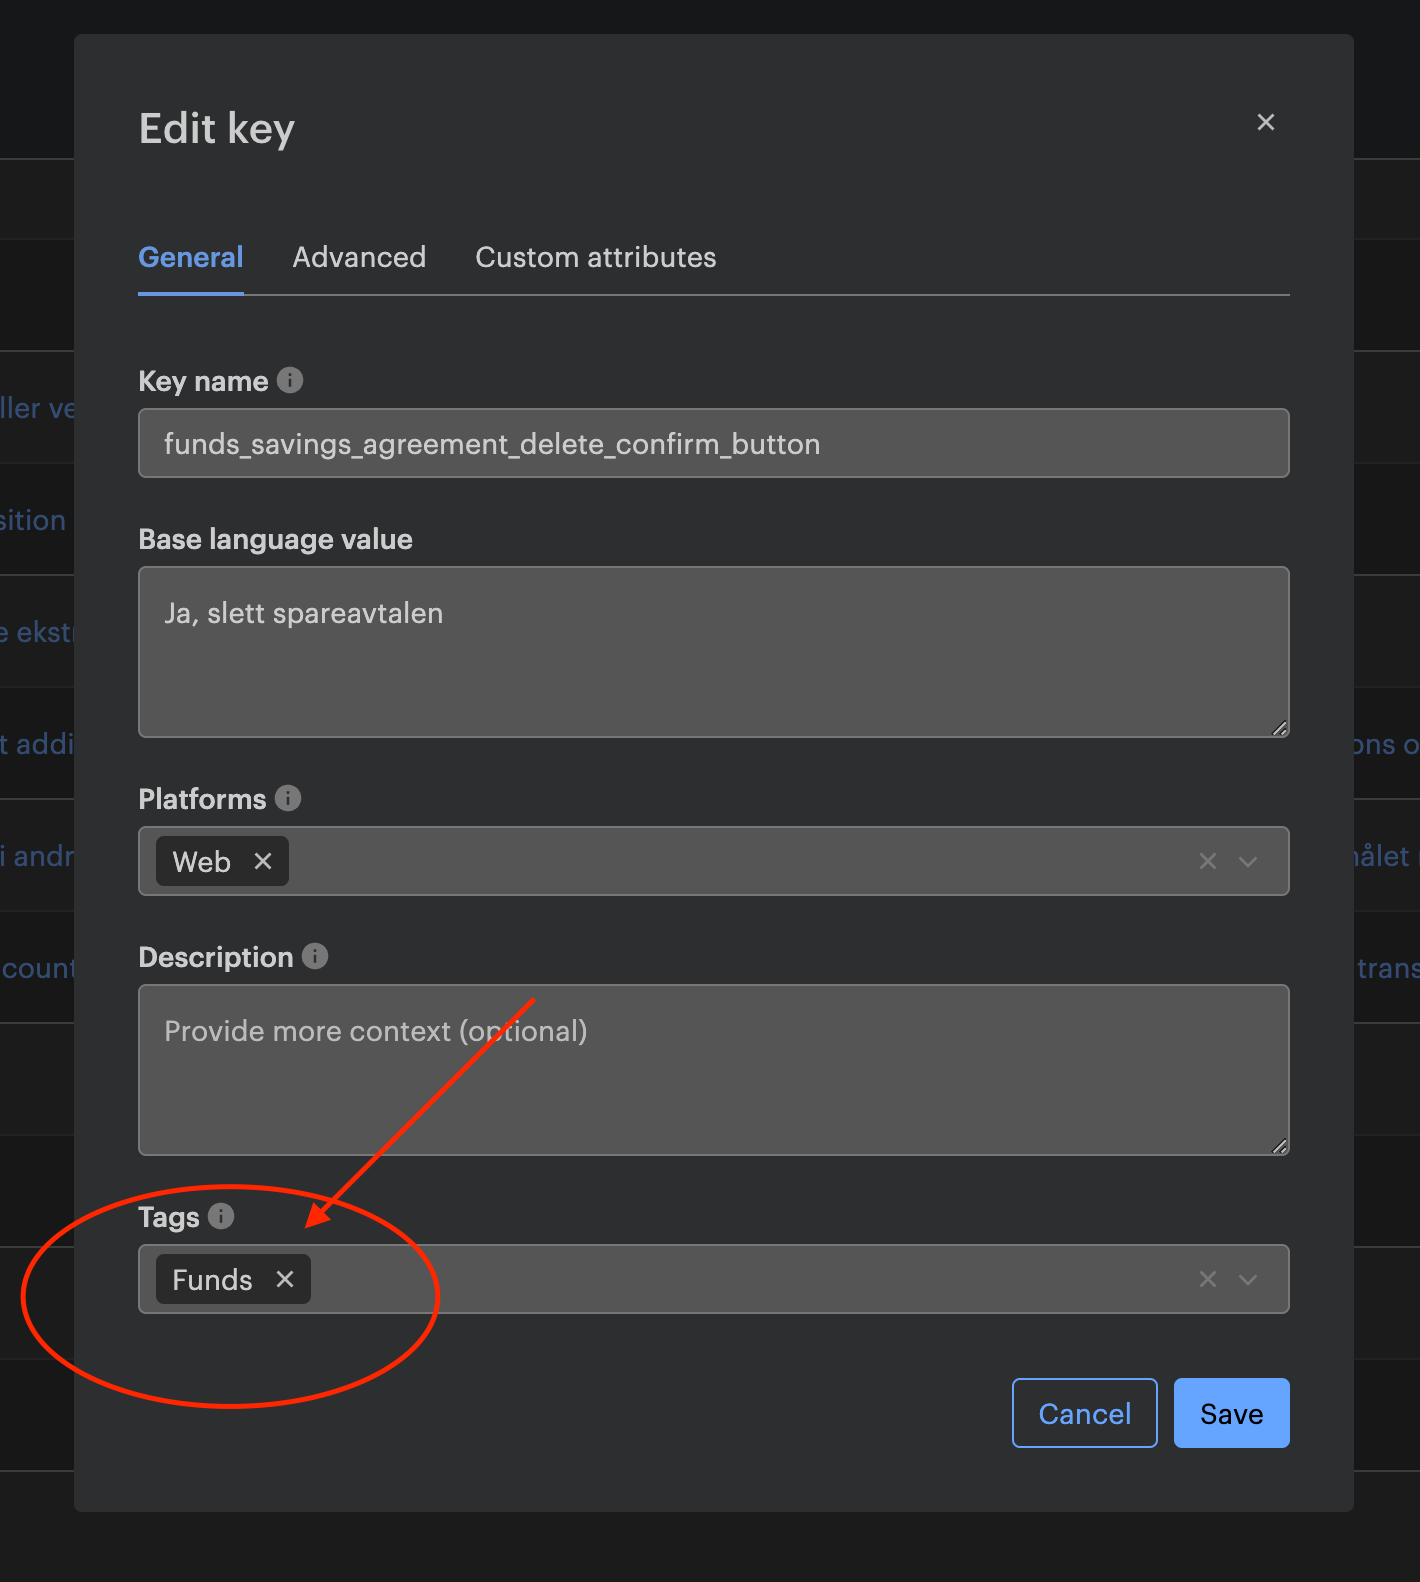The height and width of the screenshot is (1582, 1420).
Task: Clear all selected platforms
Action: pos(1208,861)
